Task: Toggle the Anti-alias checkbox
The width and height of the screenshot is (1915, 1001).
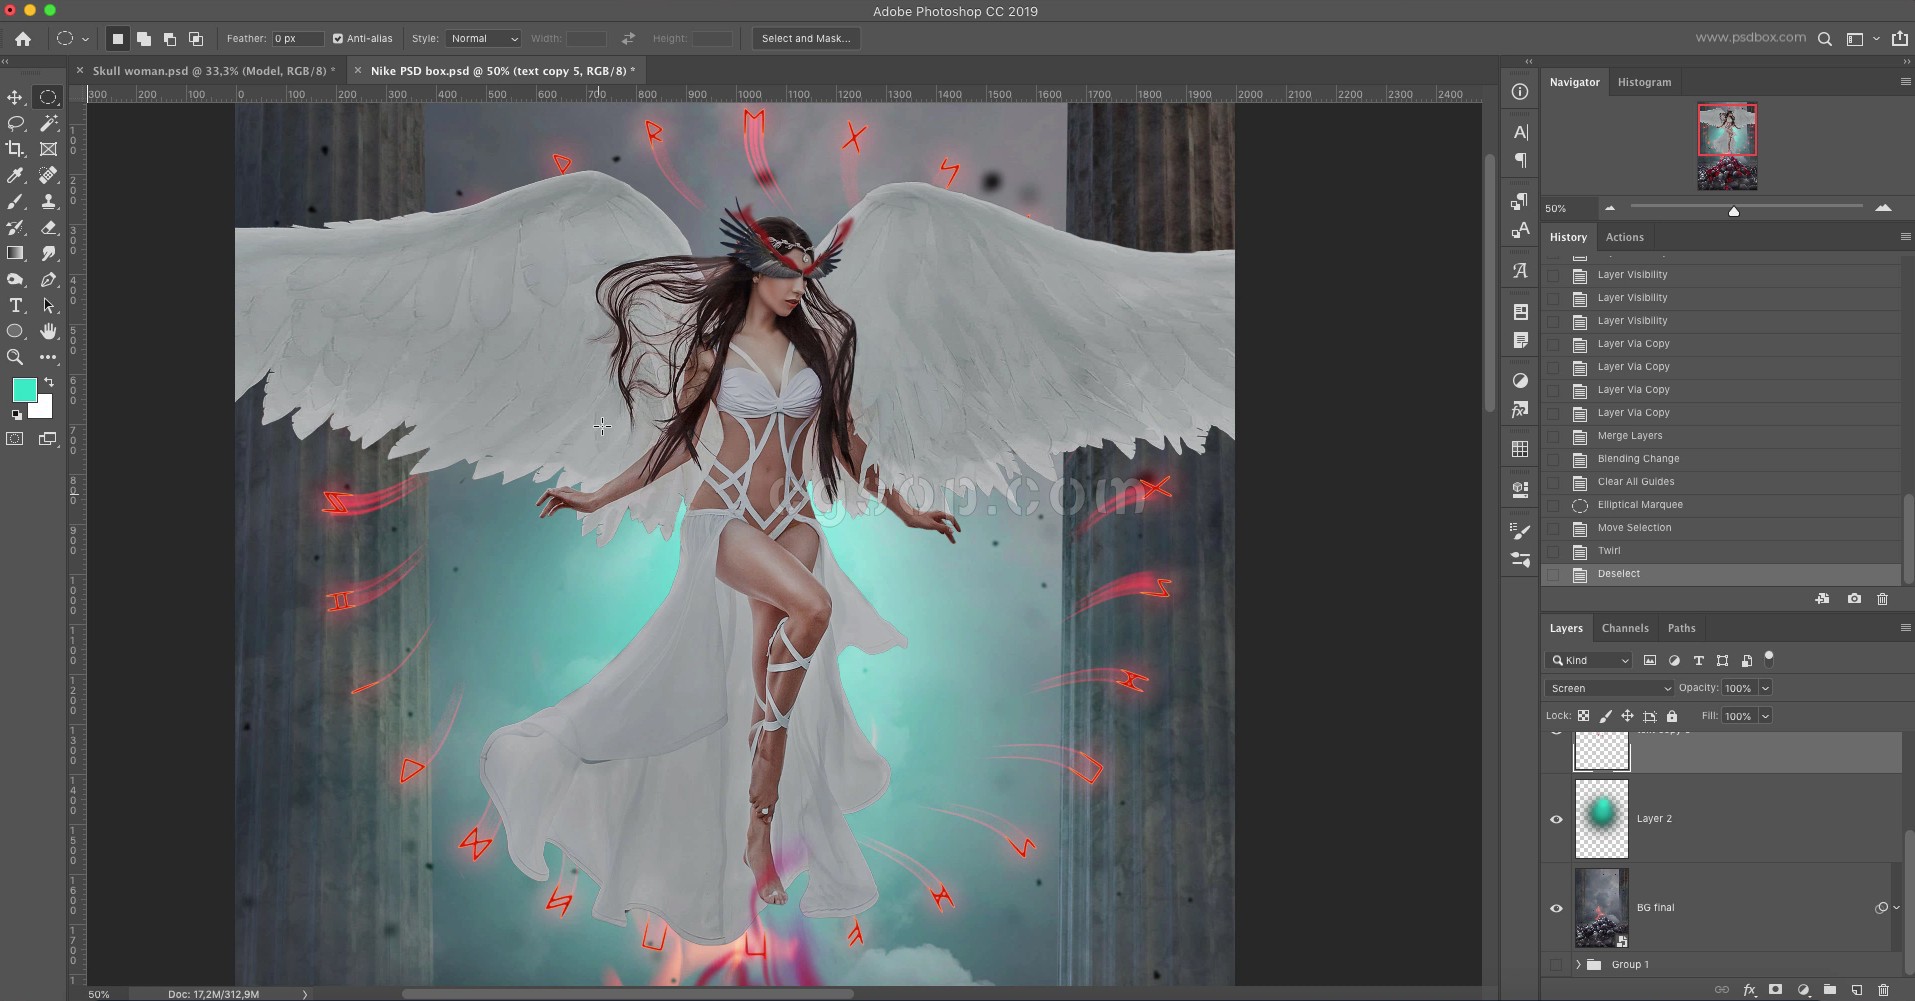Action: click(338, 39)
